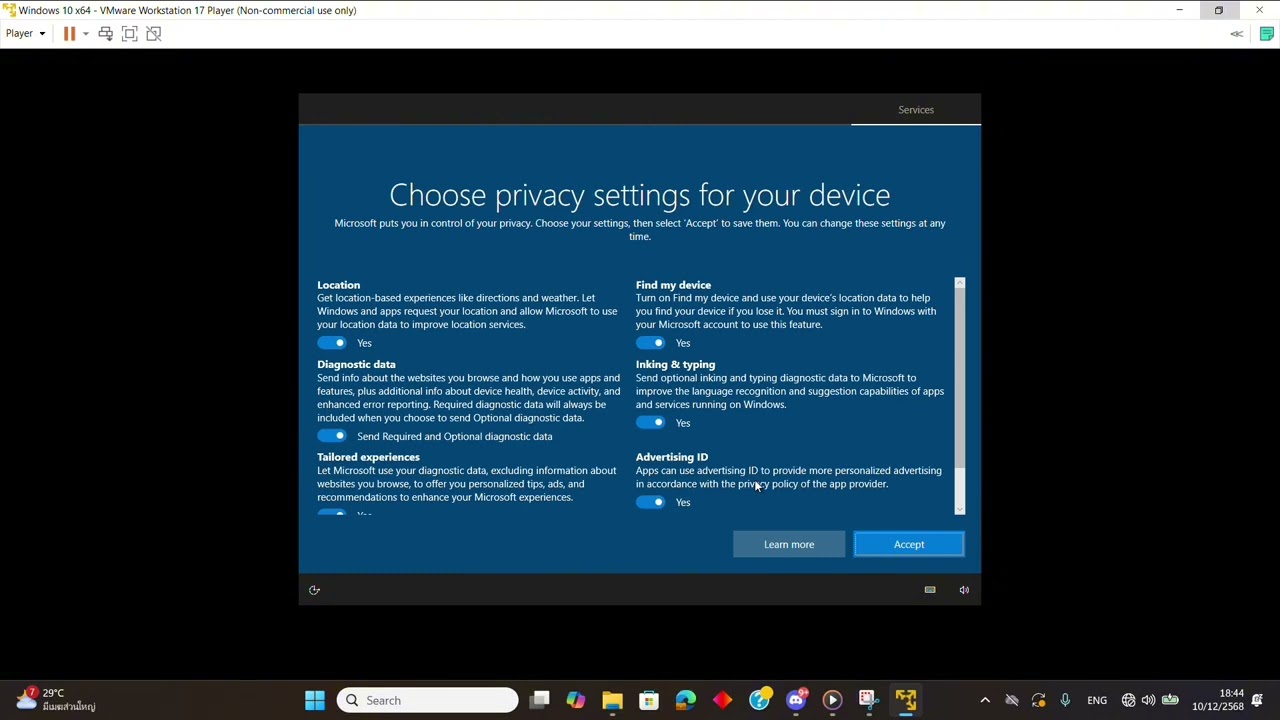Open the green VMware notes icon
Image resolution: width=1280 pixels, height=720 pixels.
(1266, 34)
